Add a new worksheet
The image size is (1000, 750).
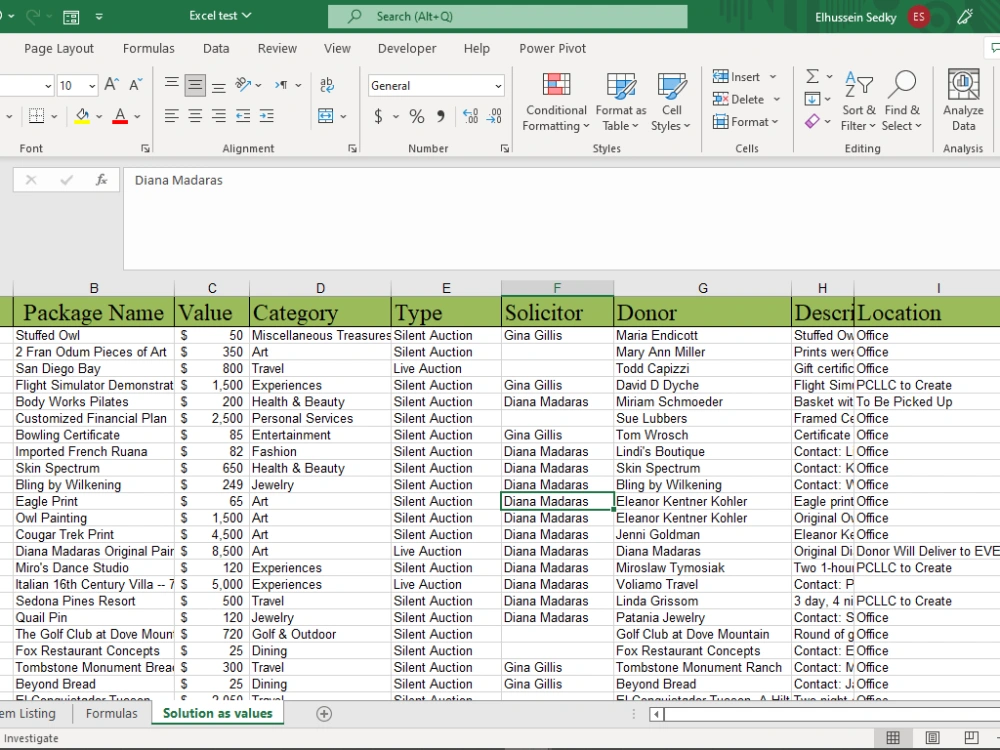click(324, 713)
